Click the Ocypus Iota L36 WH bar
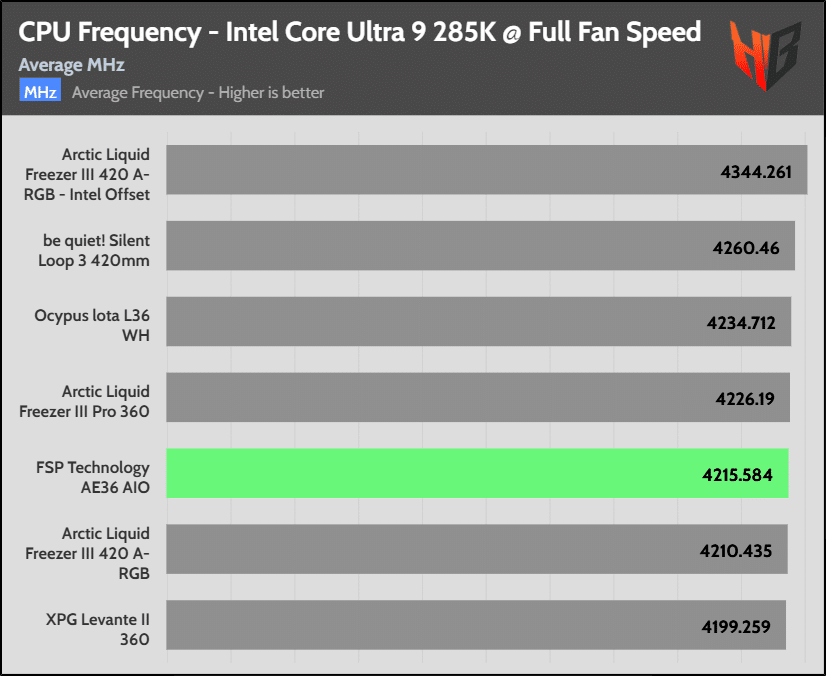Screen dimensions: 826x676 coord(479,321)
